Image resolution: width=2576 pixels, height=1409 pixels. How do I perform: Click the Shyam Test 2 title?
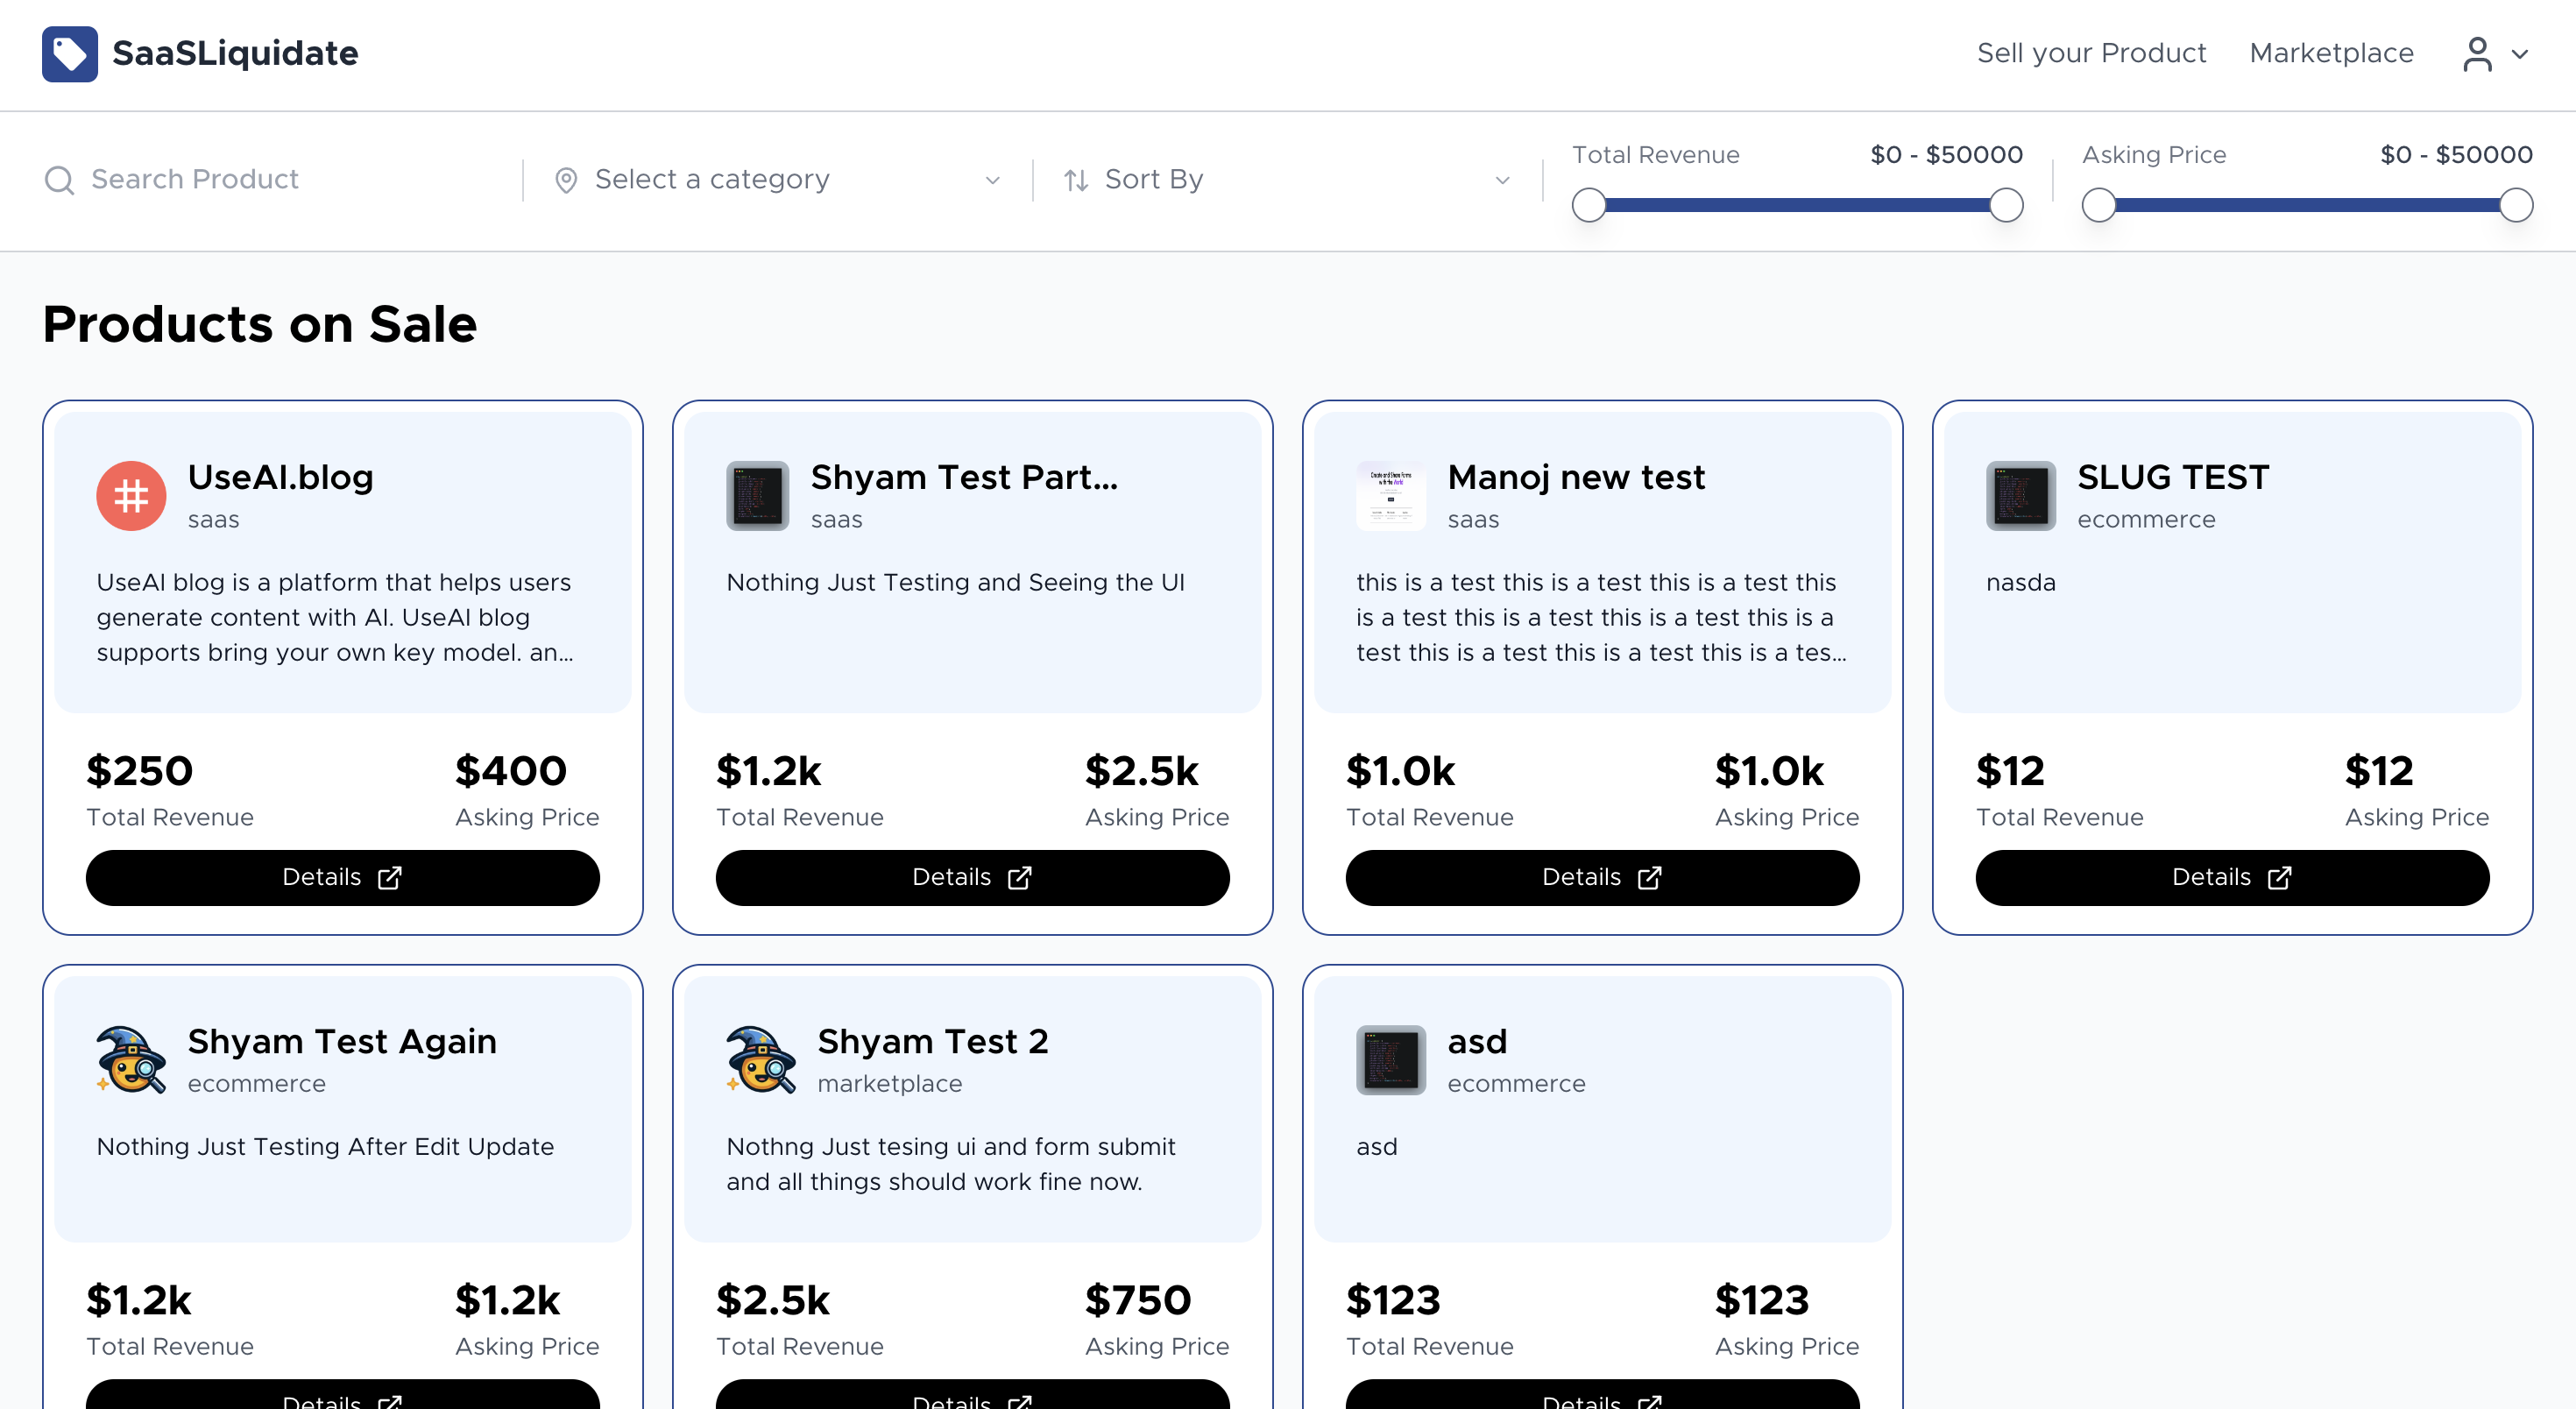pyautogui.click(x=932, y=1041)
